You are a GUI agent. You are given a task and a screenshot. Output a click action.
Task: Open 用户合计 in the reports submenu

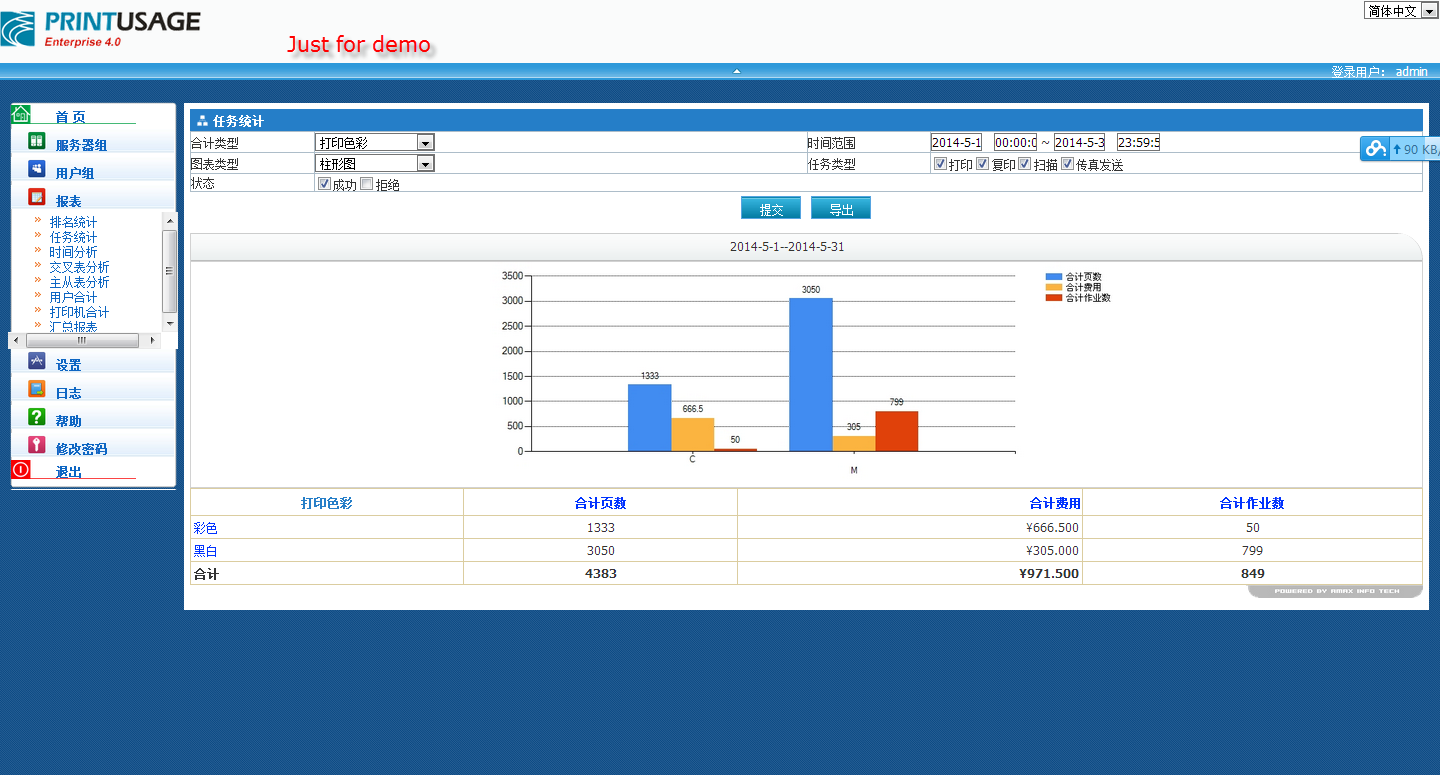tap(74, 297)
